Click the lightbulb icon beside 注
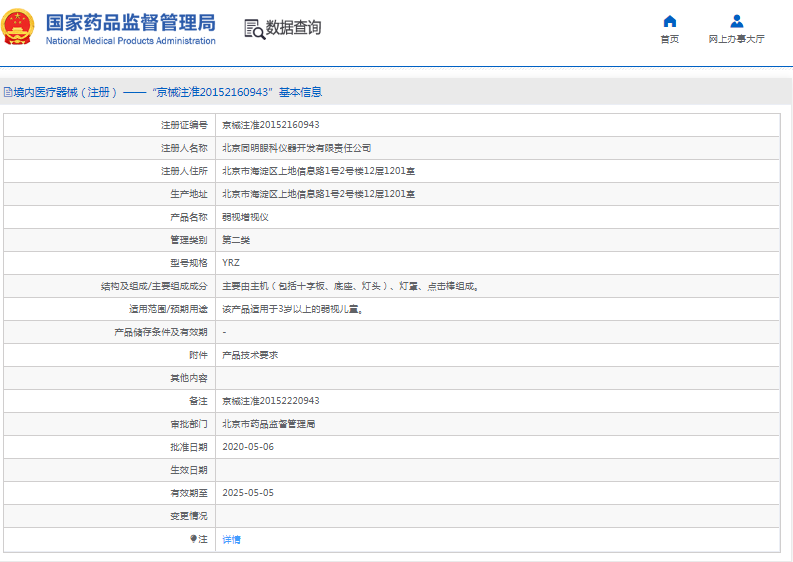This screenshot has height=562, width=793. pyautogui.click(x=193, y=539)
